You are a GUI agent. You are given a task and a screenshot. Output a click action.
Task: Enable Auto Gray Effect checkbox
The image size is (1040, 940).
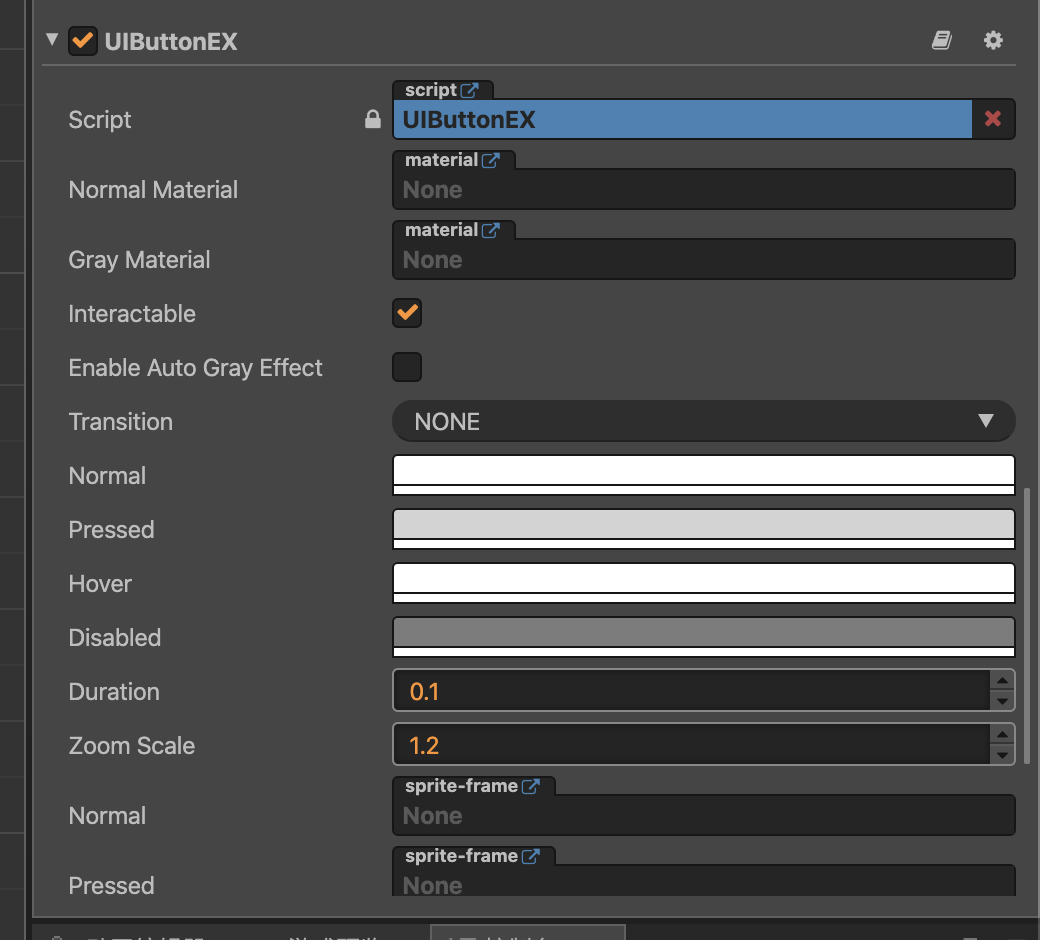(x=407, y=367)
